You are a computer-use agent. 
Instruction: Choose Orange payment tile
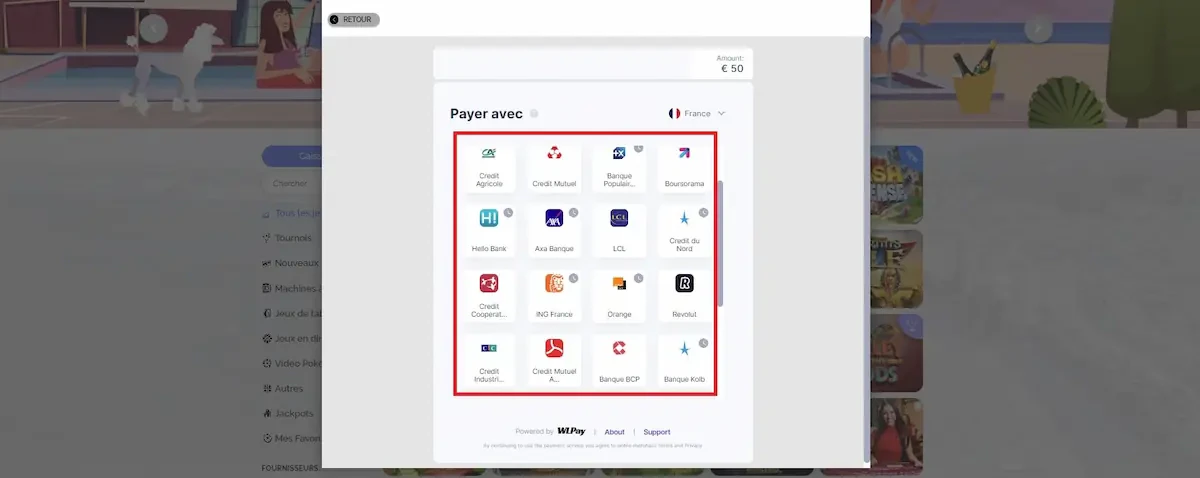(x=619, y=295)
